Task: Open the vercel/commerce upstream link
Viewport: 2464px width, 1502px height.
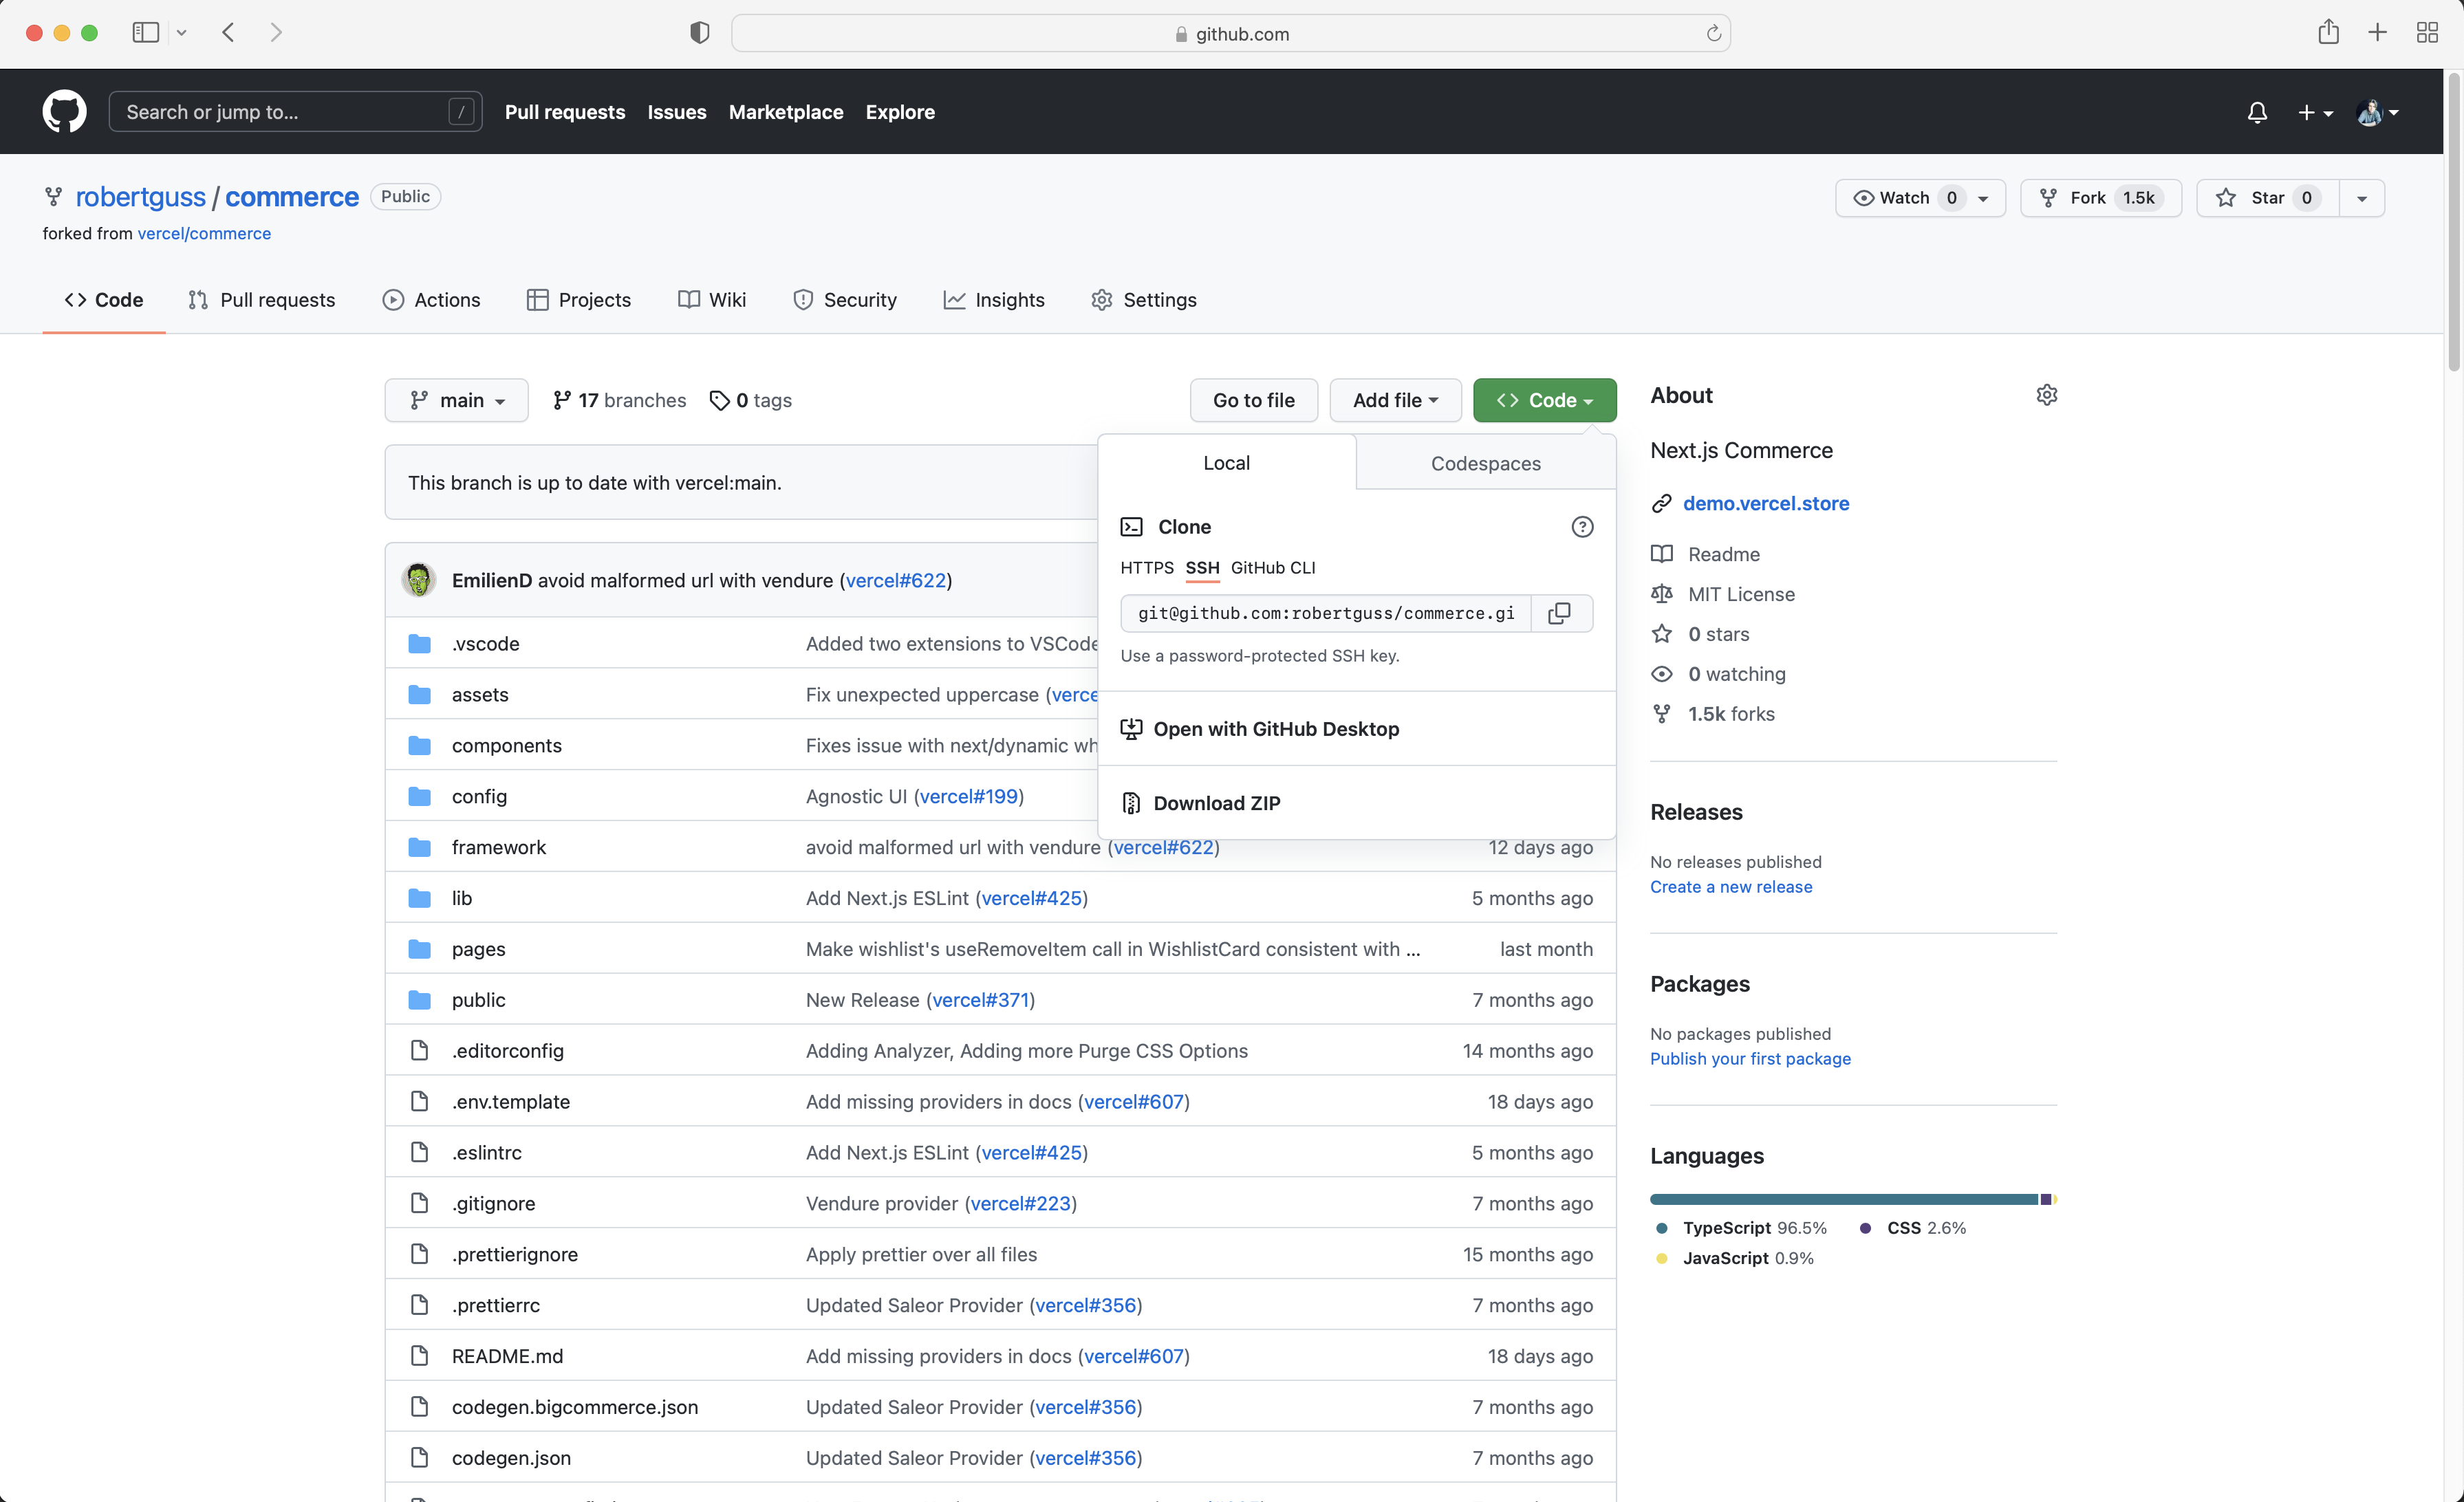Action: coord(204,233)
